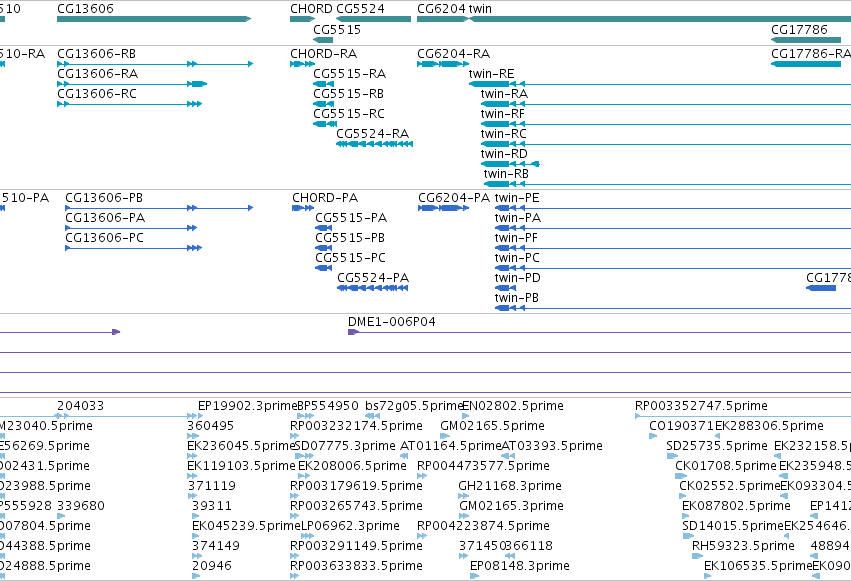Open the CG6204-PA protein label
851x581 pixels.
click(454, 198)
